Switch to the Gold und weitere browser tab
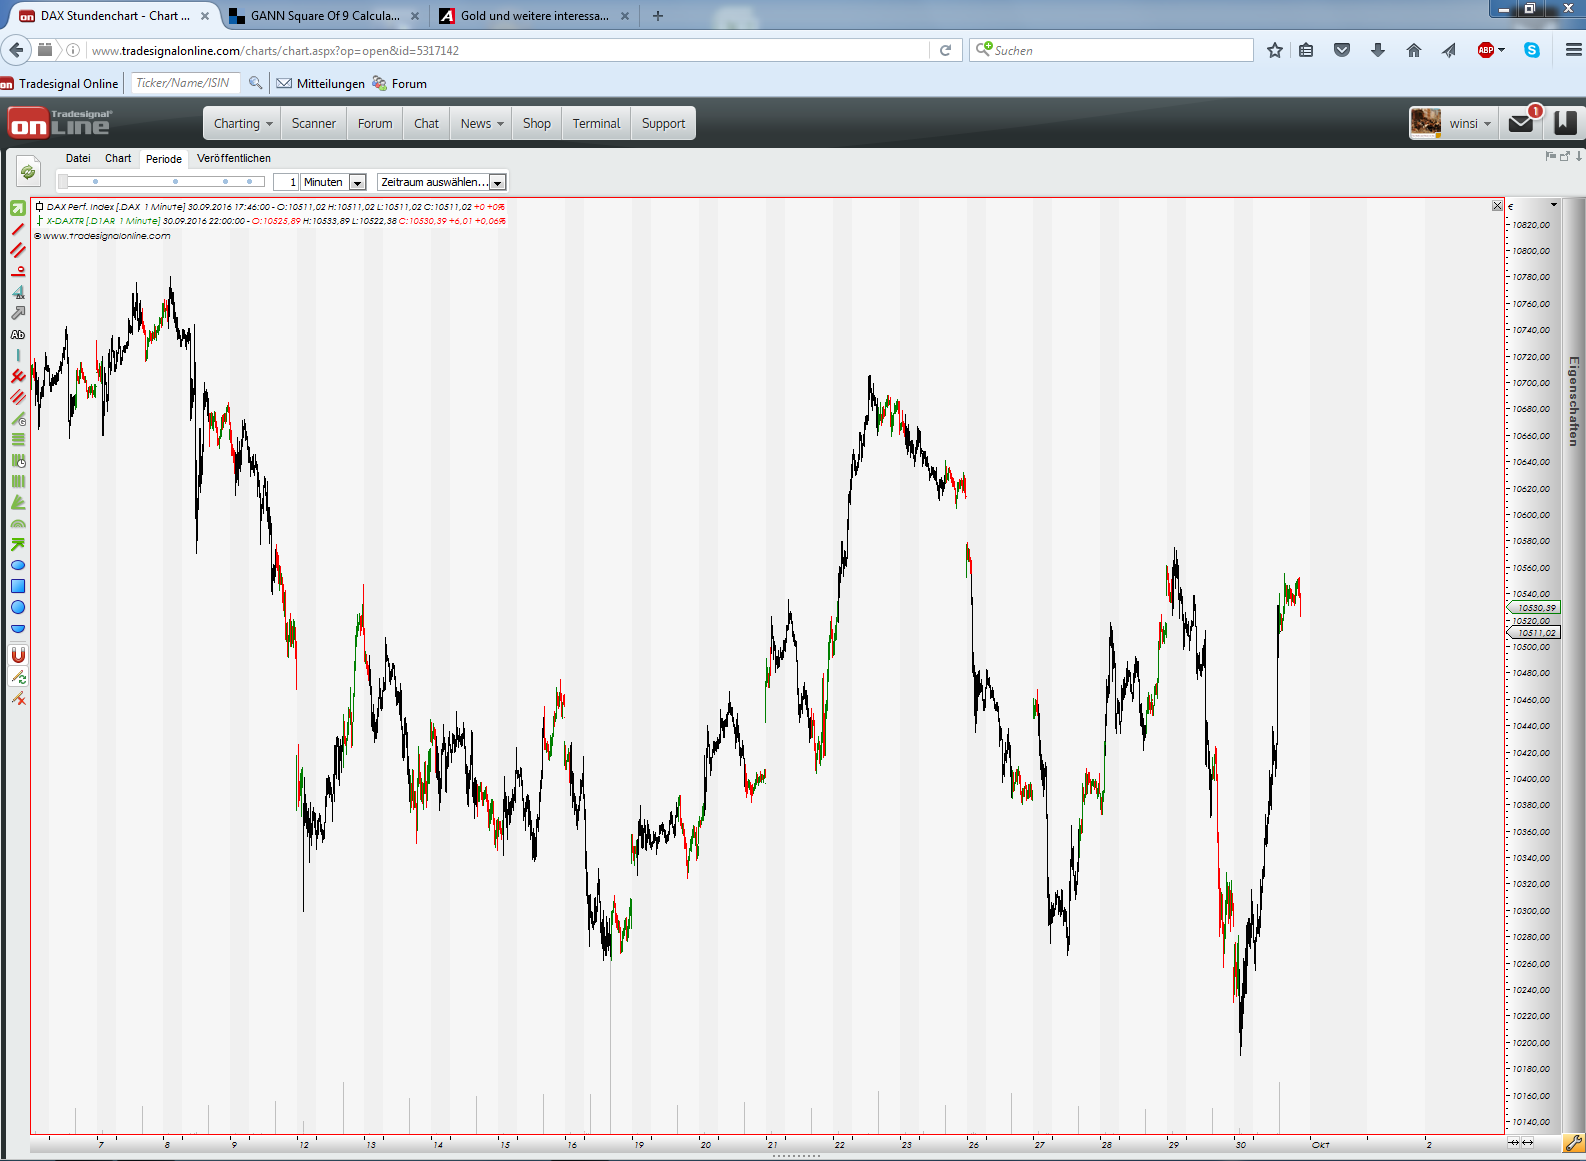 [534, 16]
